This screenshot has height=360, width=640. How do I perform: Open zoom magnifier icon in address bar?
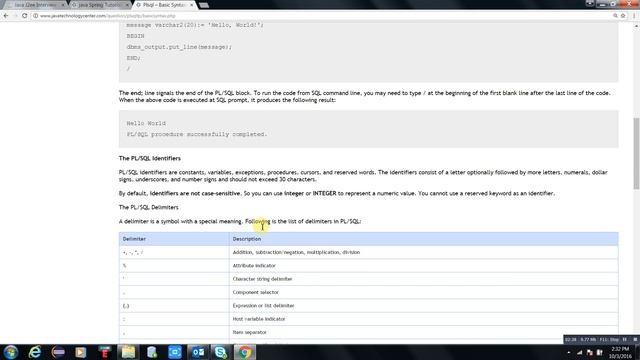(x=615, y=16)
